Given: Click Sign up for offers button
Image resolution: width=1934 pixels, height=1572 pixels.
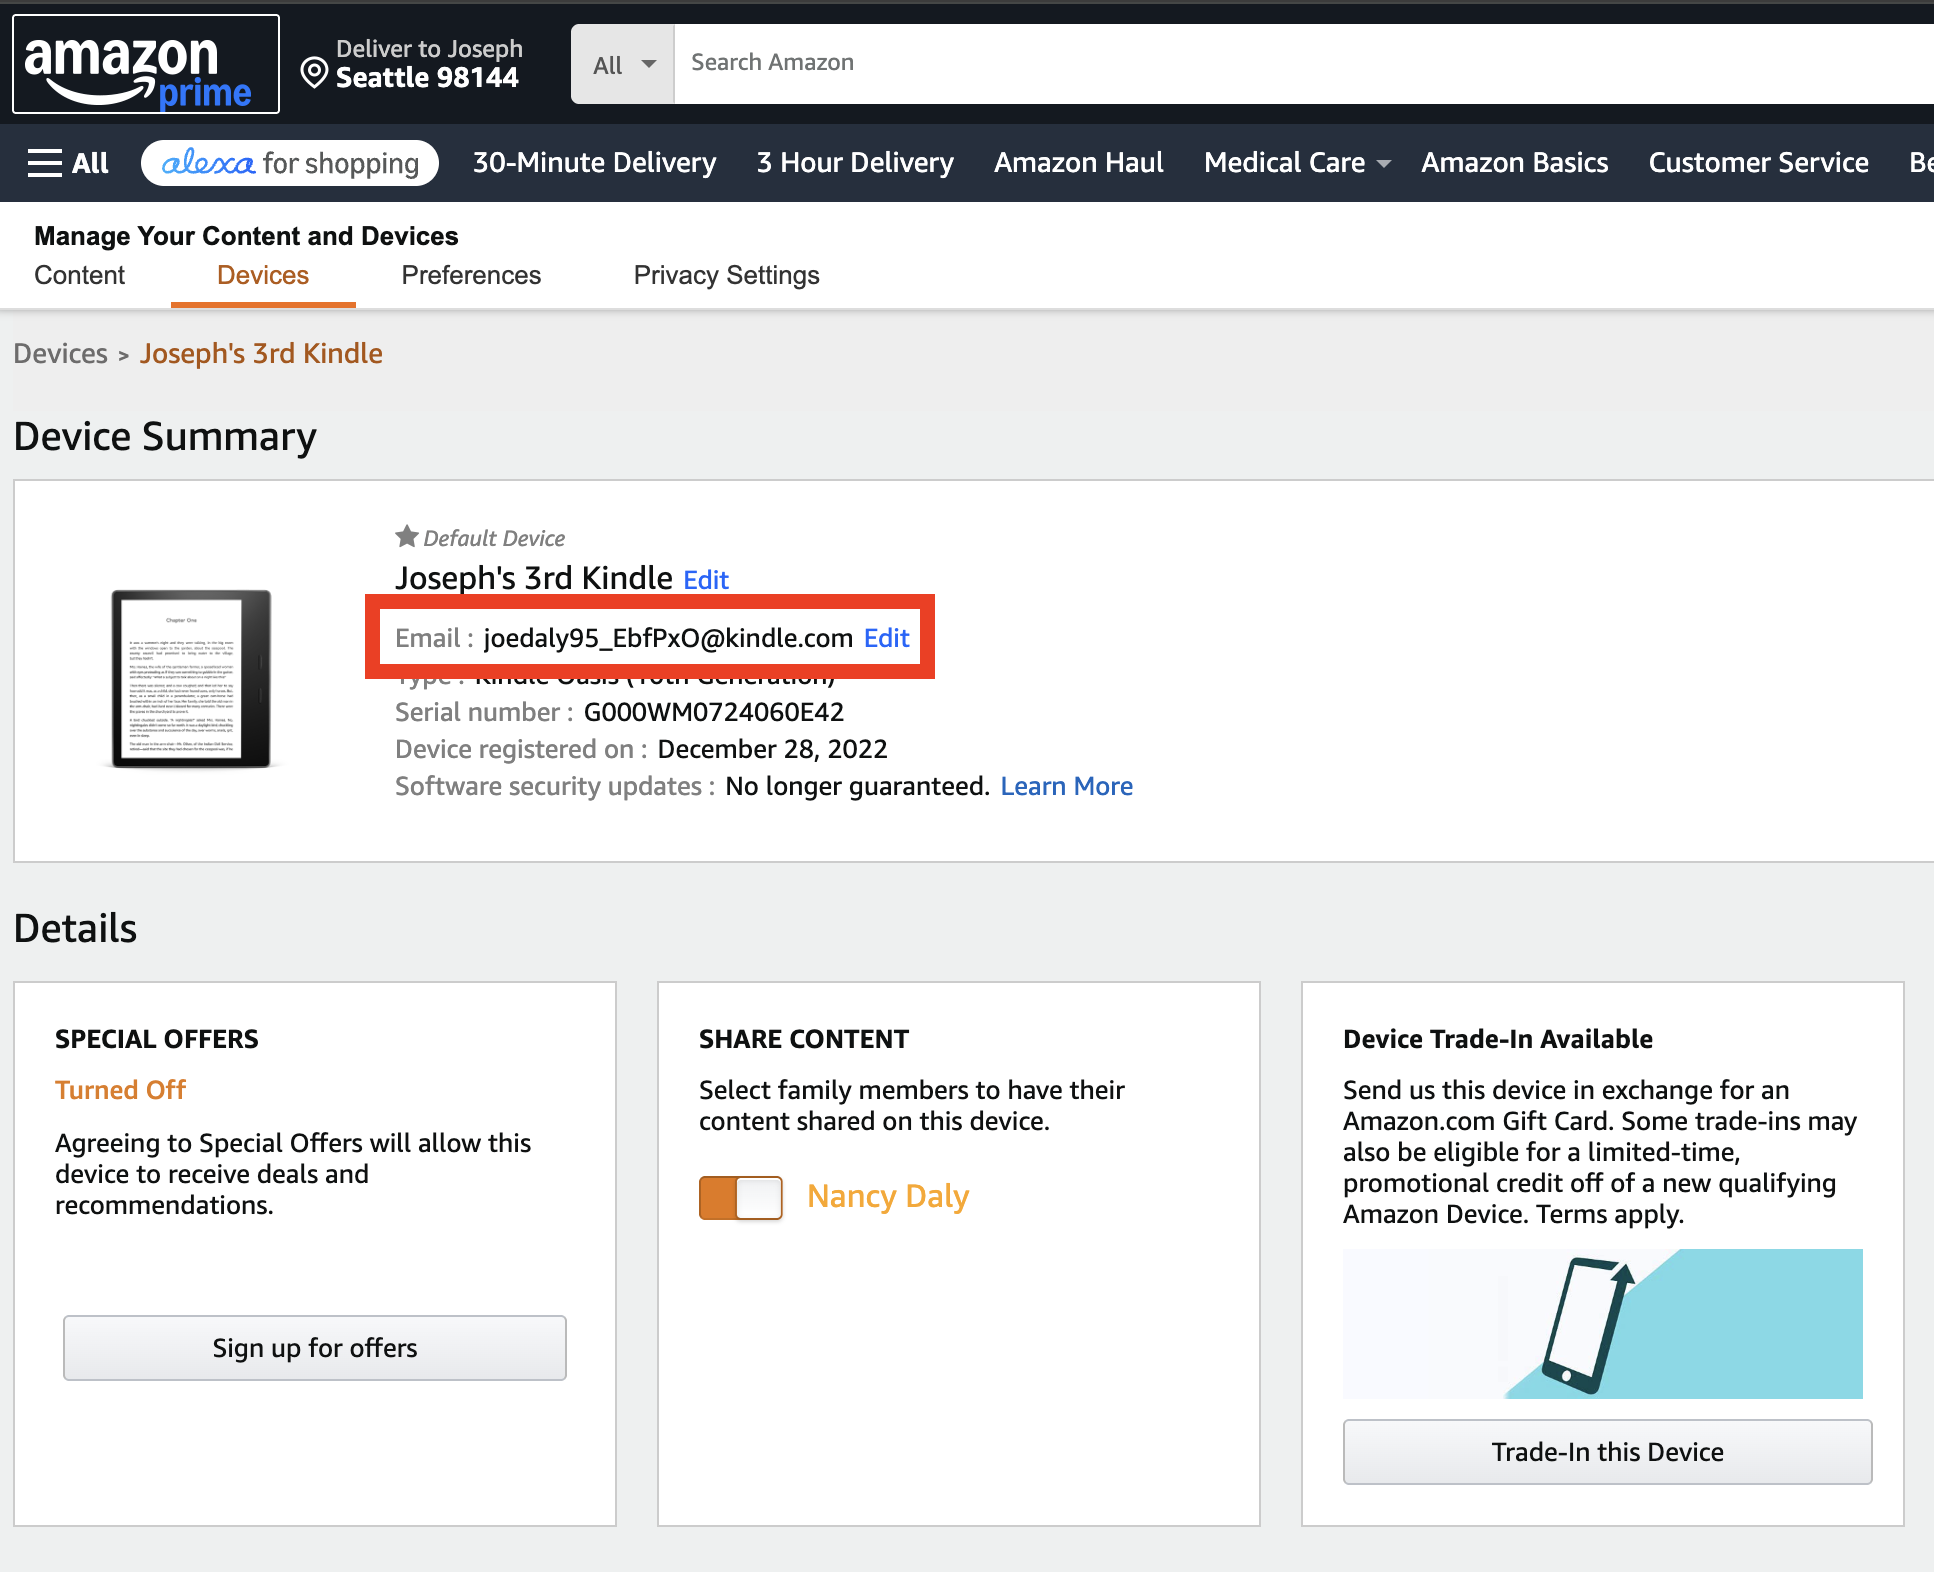Looking at the screenshot, I should 315,1348.
